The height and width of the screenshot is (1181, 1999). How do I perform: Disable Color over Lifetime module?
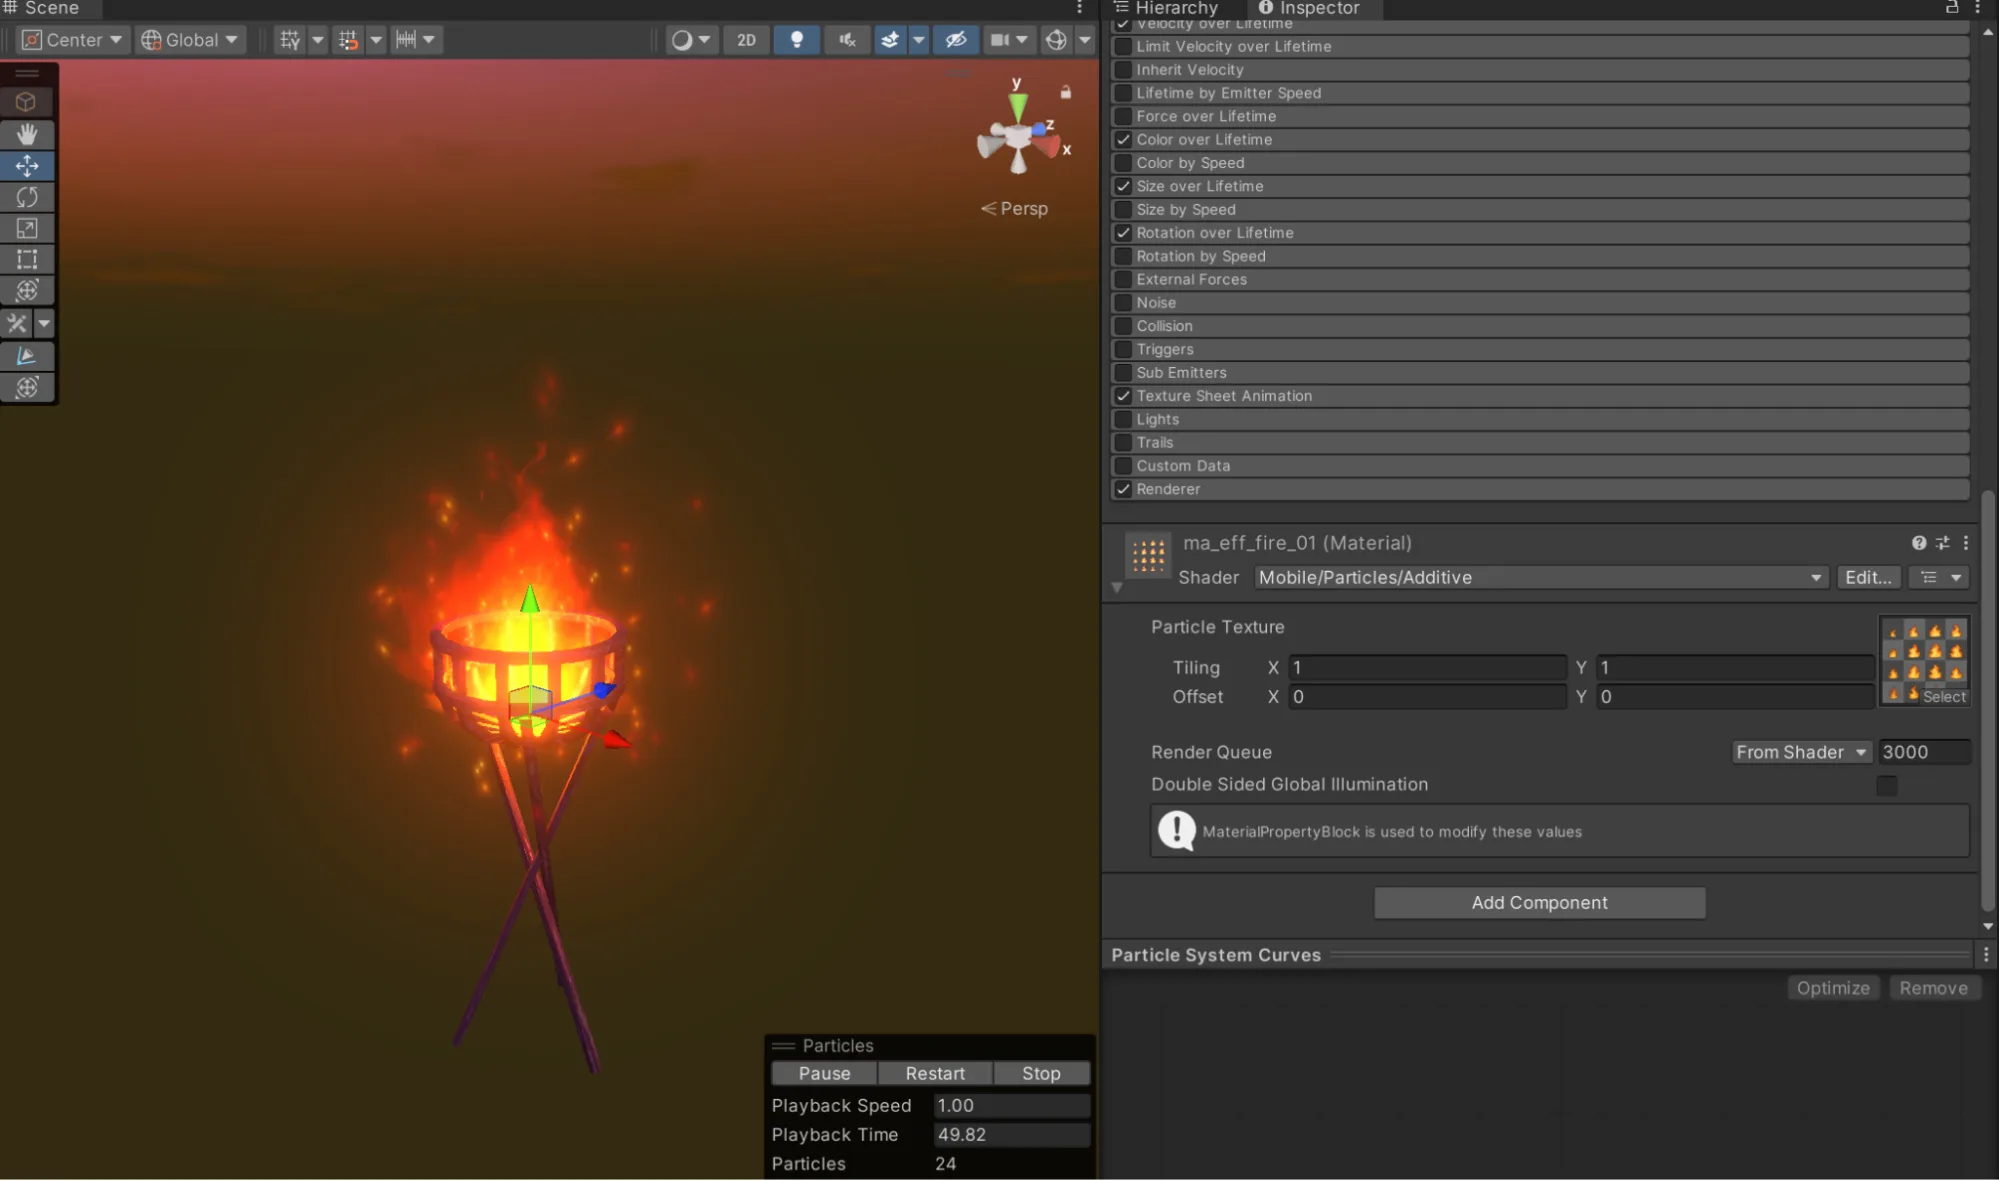click(1123, 140)
